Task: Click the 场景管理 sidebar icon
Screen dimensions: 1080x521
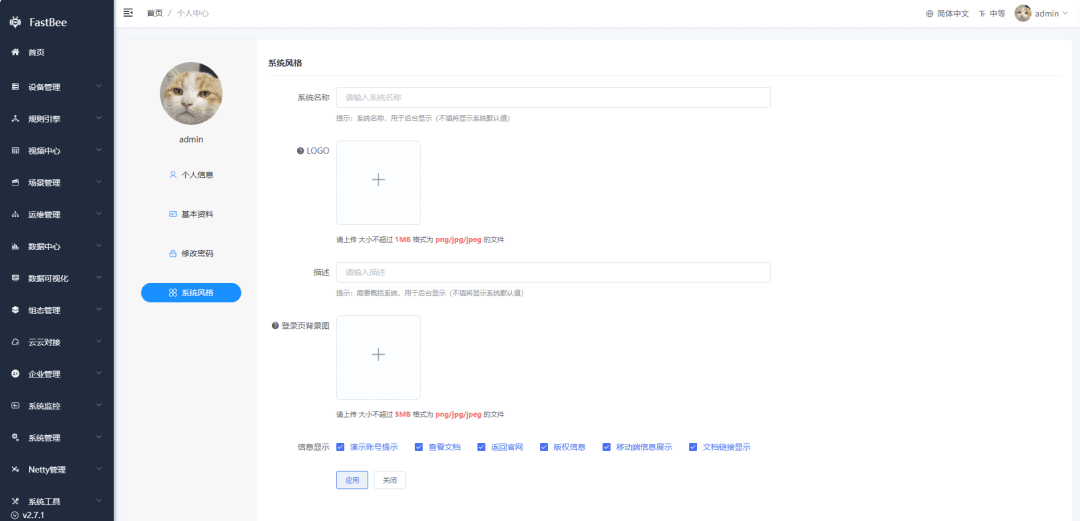Action: tap(15, 183)
